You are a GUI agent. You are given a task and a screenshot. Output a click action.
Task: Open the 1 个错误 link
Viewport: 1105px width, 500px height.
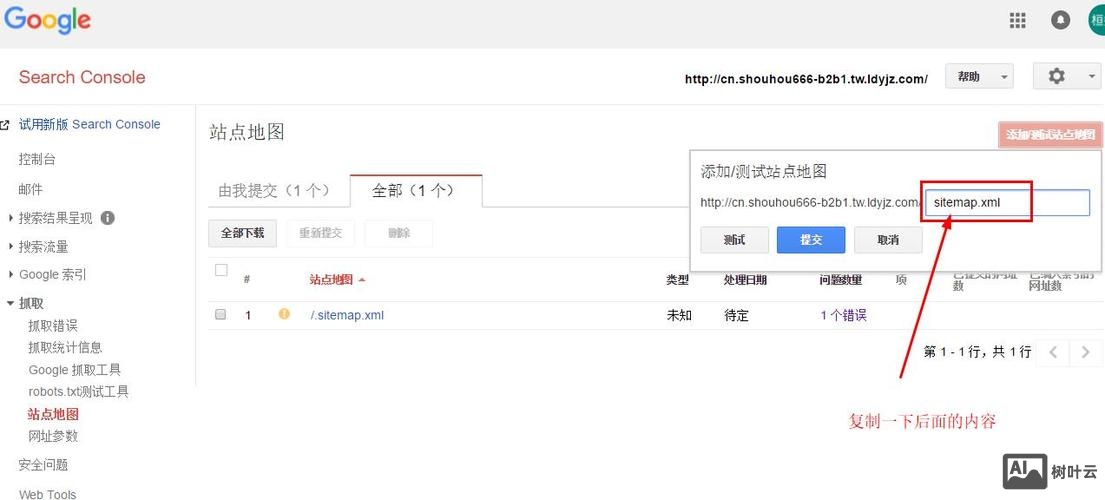844,315
